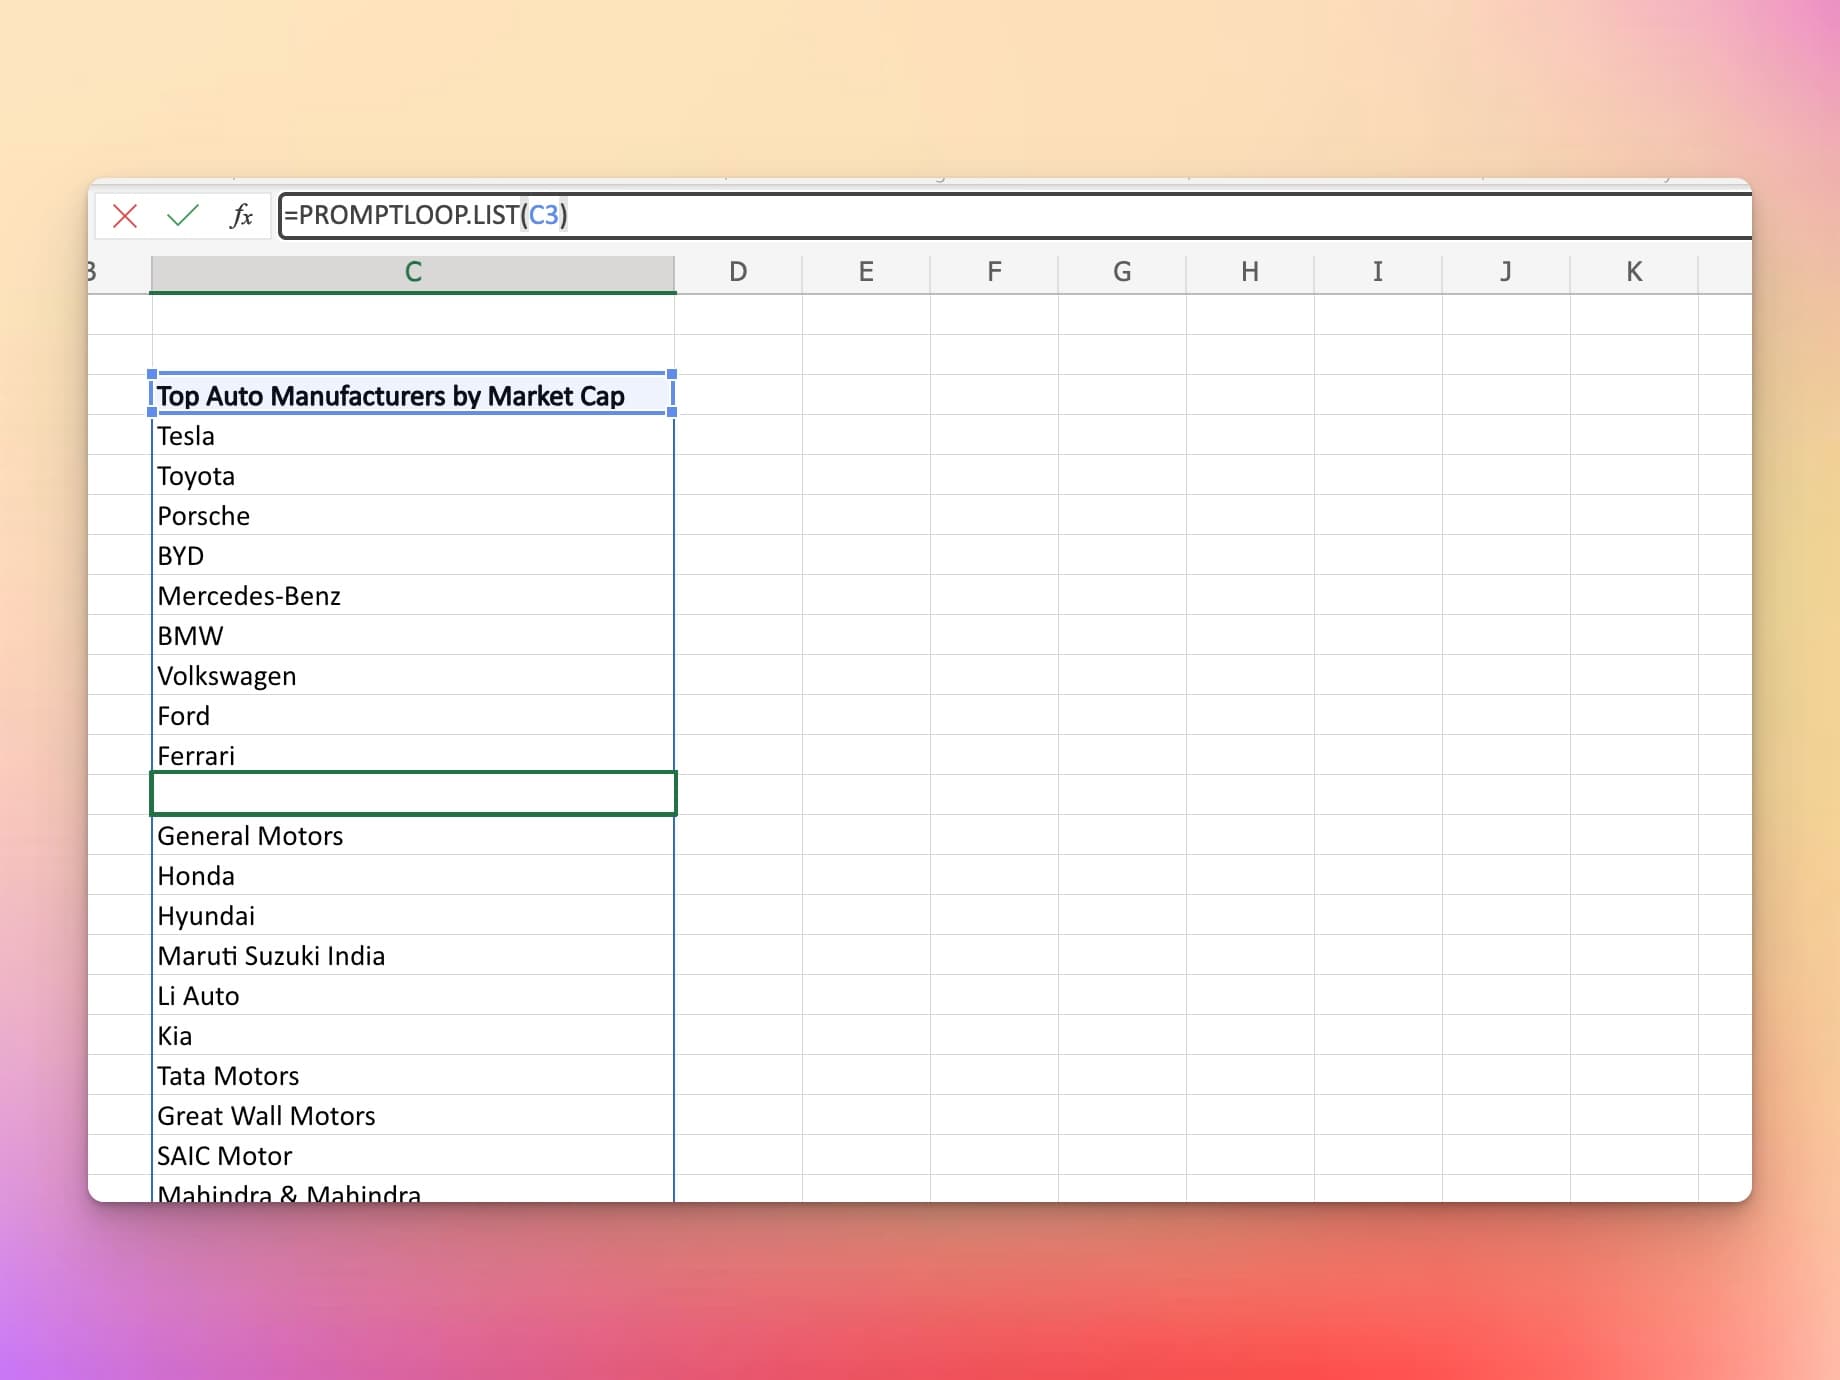
Task: Cancel the formula entry with red X
Action: click(125, 215)
